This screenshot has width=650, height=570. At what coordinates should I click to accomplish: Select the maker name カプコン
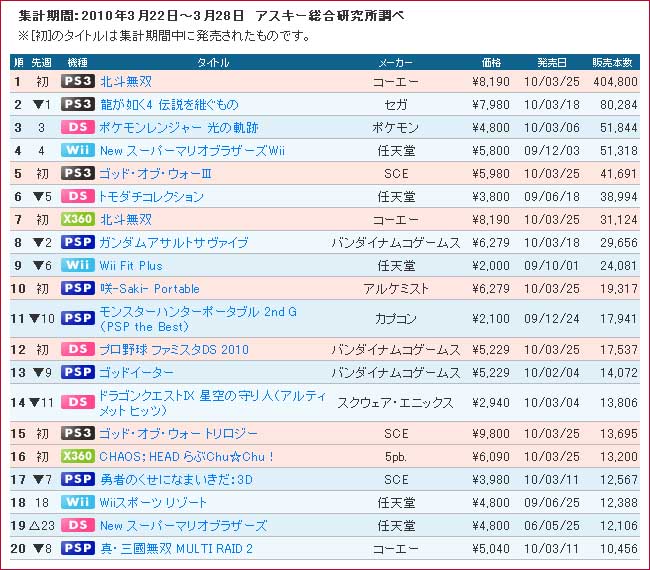(x=396, y=319)
